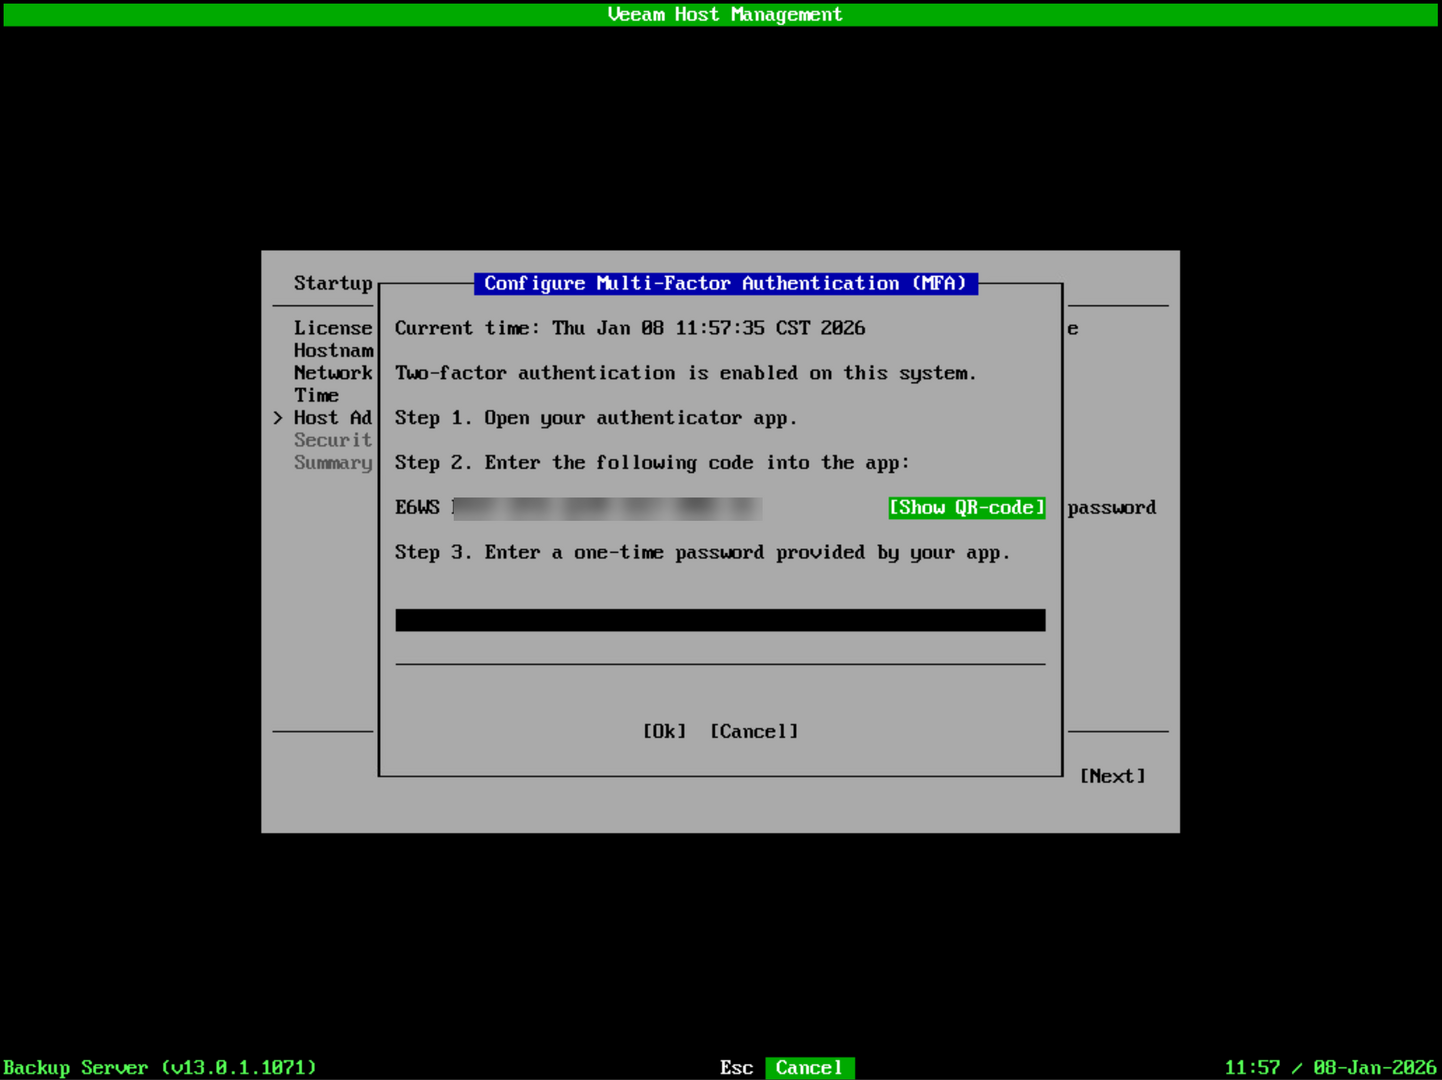Click the arrow marker beside Host Admin
1442x1080 pixels.
[278, 418]
